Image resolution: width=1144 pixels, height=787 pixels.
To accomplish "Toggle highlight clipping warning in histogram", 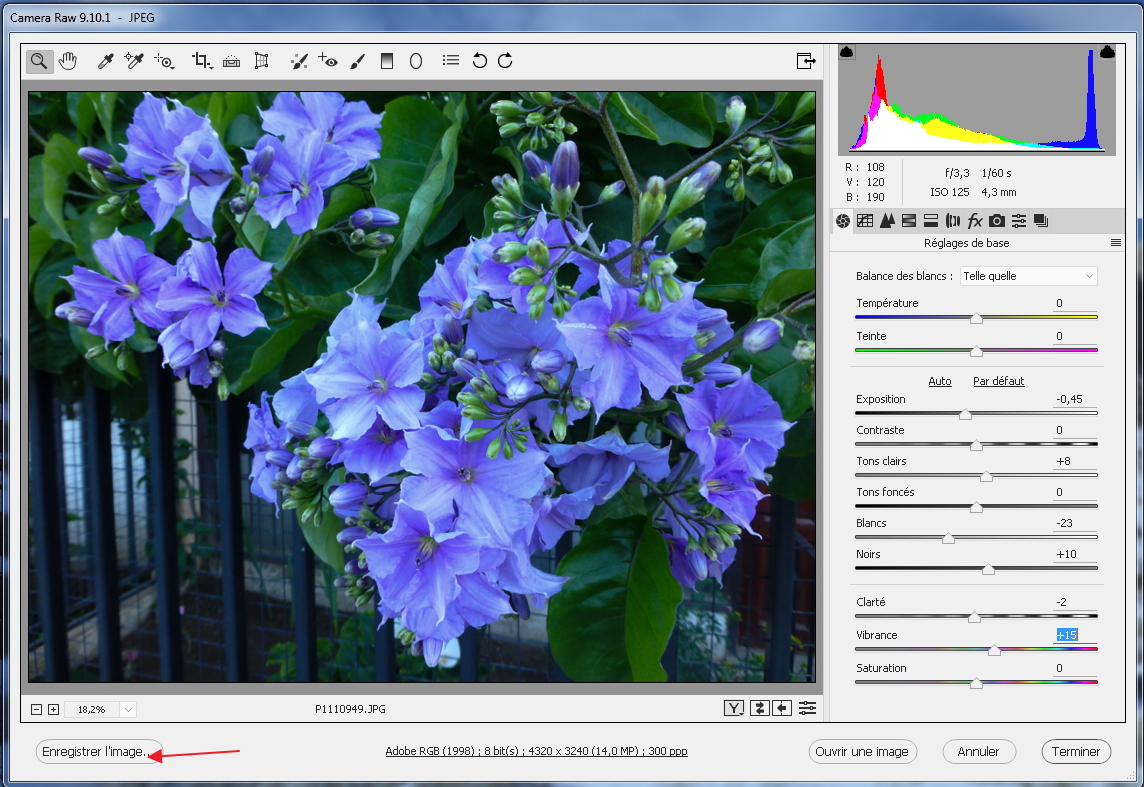I will coord(1107,52).
